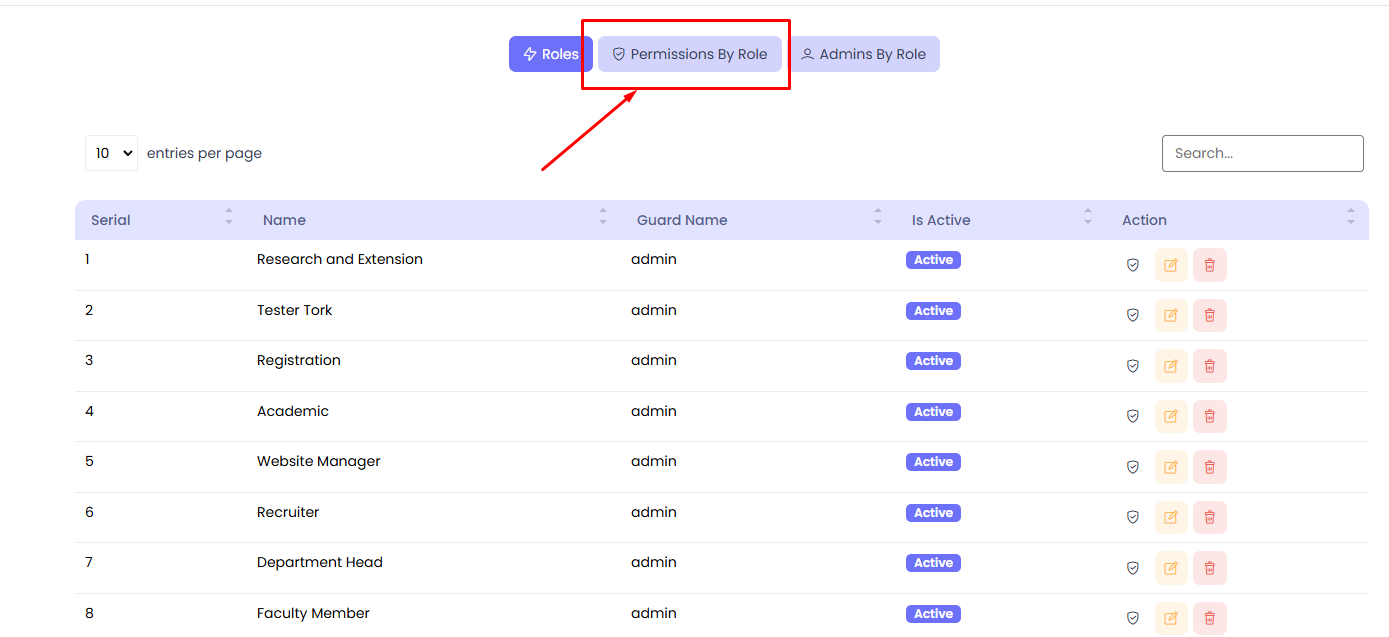This screenshot has width=1389, height=637.
Task: Switch to Permissions By Role tab
Action: (689, 54)
